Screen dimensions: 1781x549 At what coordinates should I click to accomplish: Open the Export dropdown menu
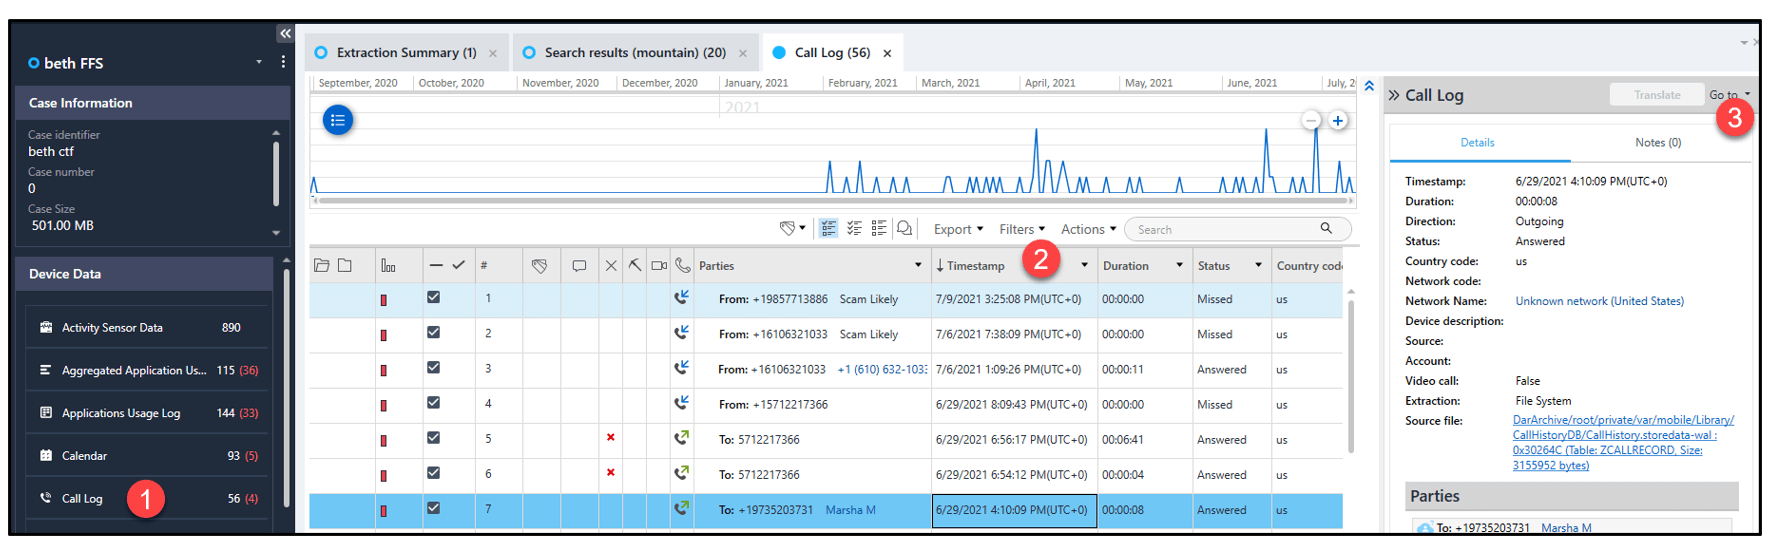point(958,229)
